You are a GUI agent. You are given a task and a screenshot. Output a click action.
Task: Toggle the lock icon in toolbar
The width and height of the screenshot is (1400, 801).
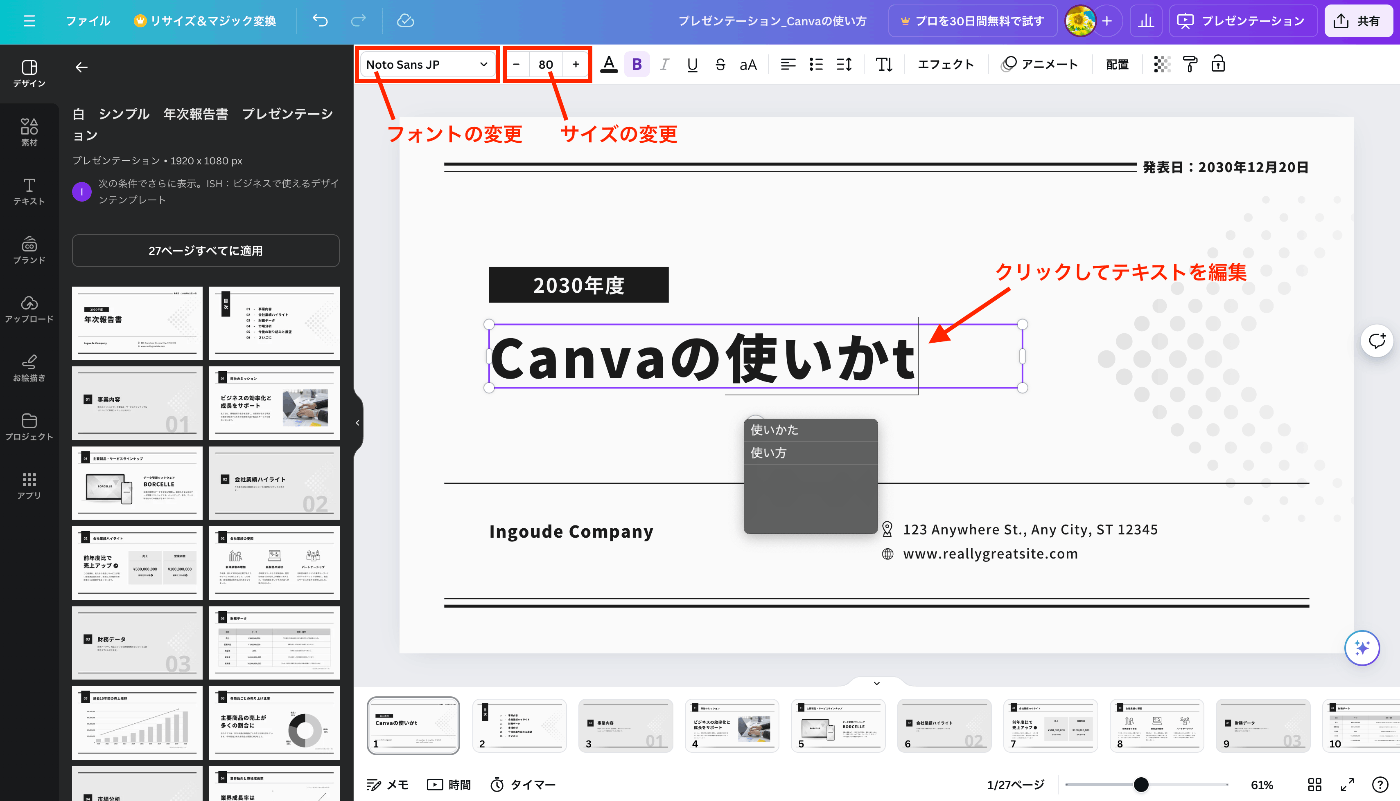1217,64
